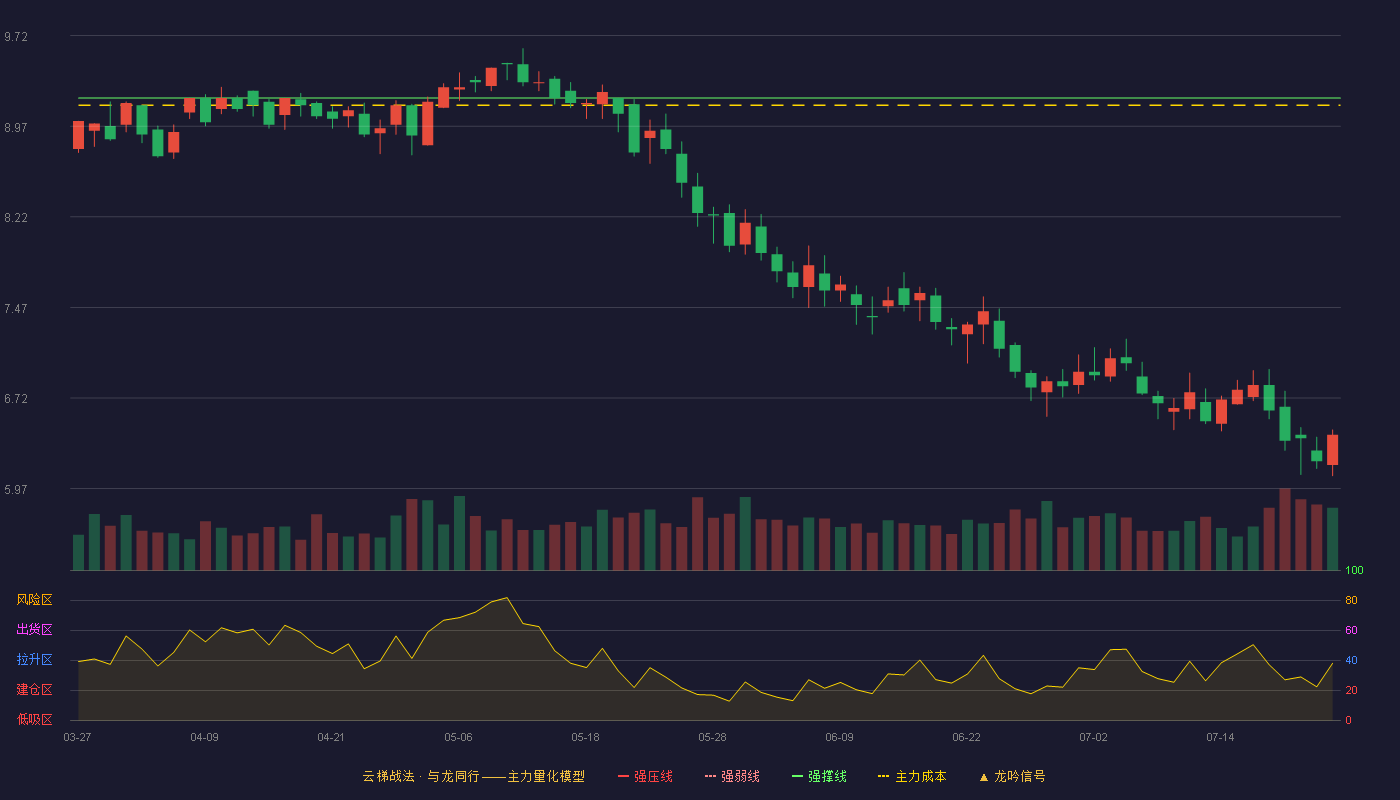Click the red 强压线 legend line marker
1400x800 pixels.
pos(623,776)
